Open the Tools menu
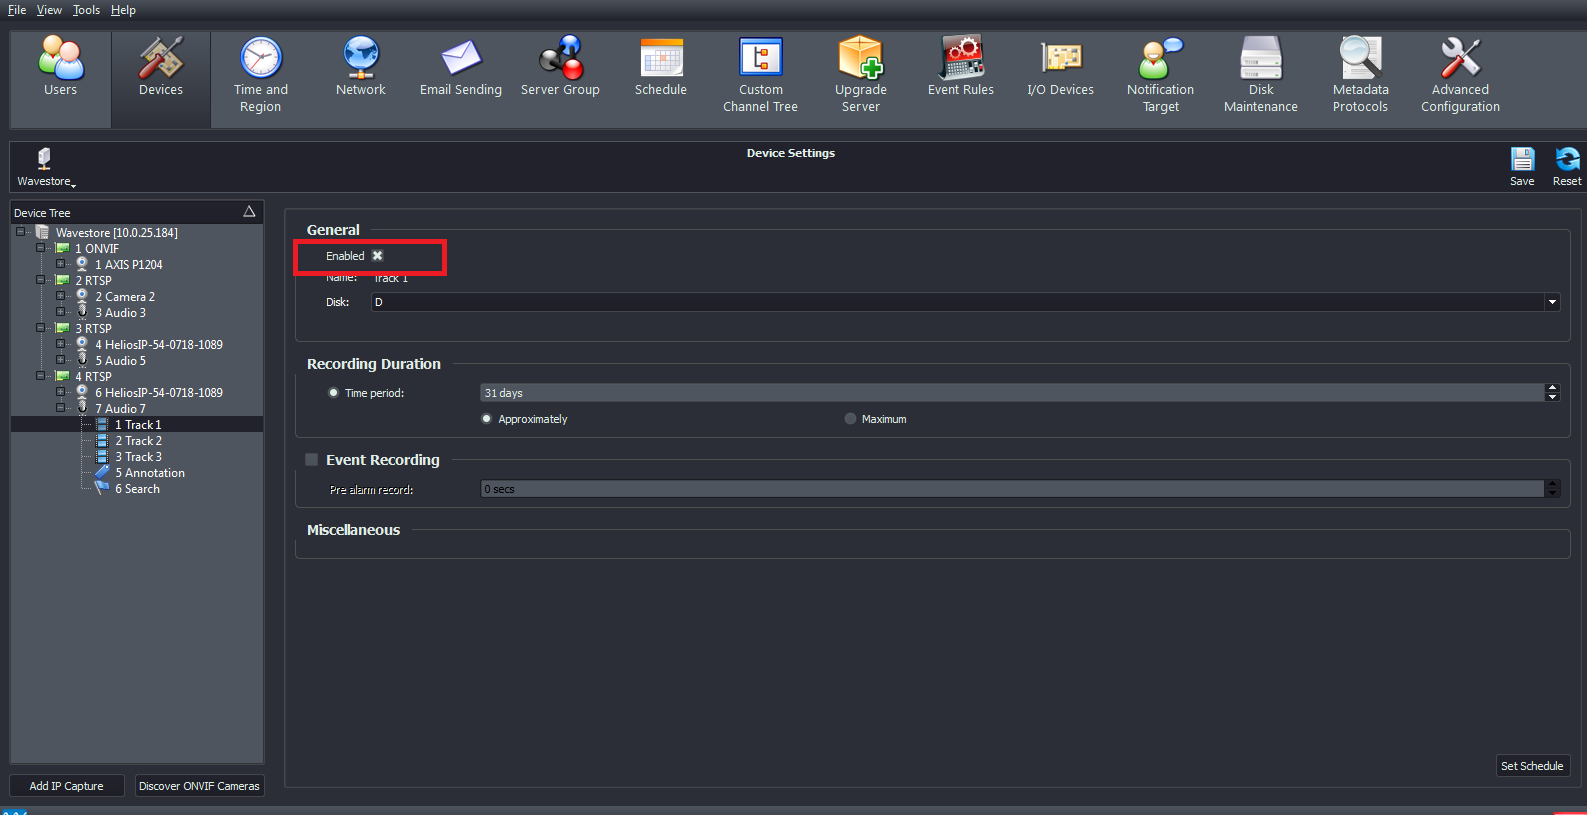 pos(86,10)
